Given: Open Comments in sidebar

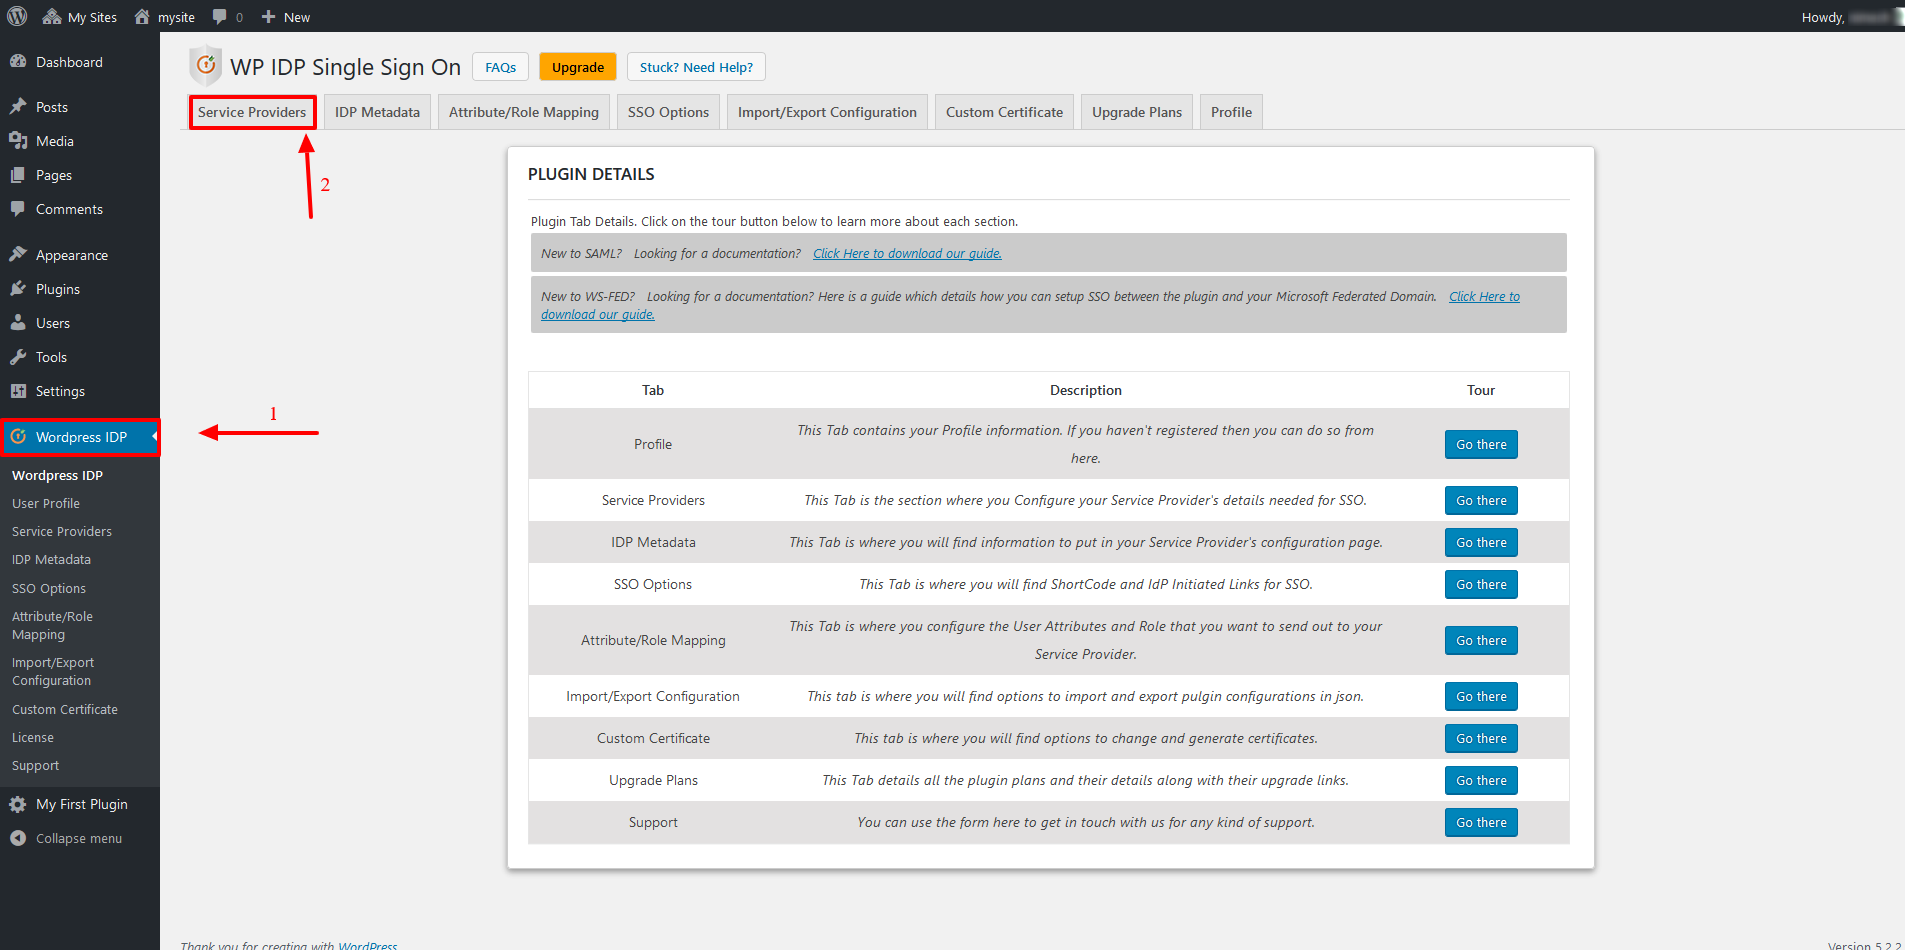Looking at the screenshot, I should pyautogui.click(x=69, y=209).
